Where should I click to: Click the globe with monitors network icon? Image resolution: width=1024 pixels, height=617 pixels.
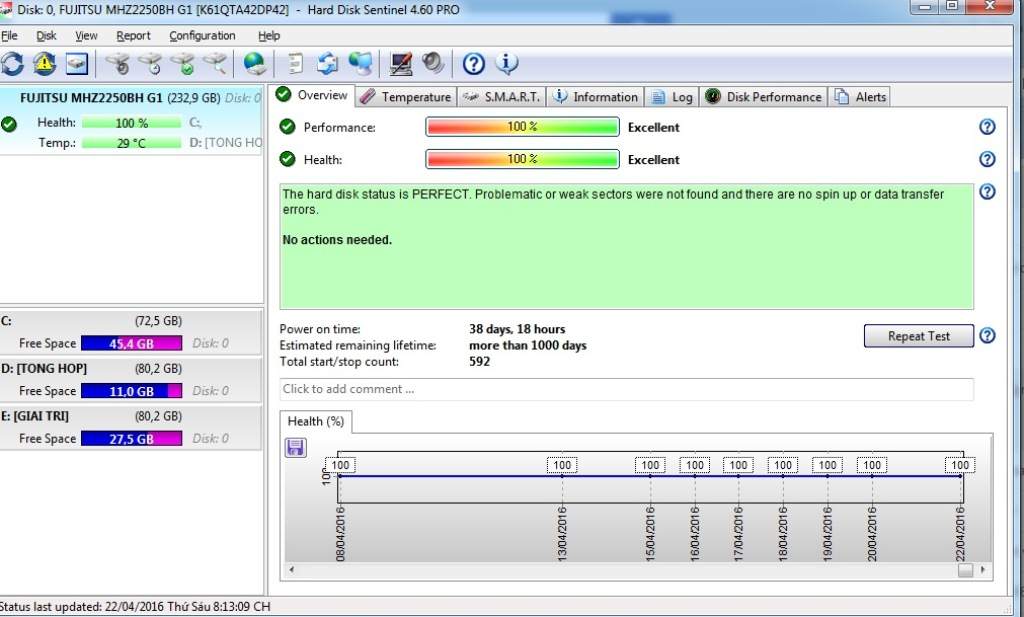(x=360, y=63)
